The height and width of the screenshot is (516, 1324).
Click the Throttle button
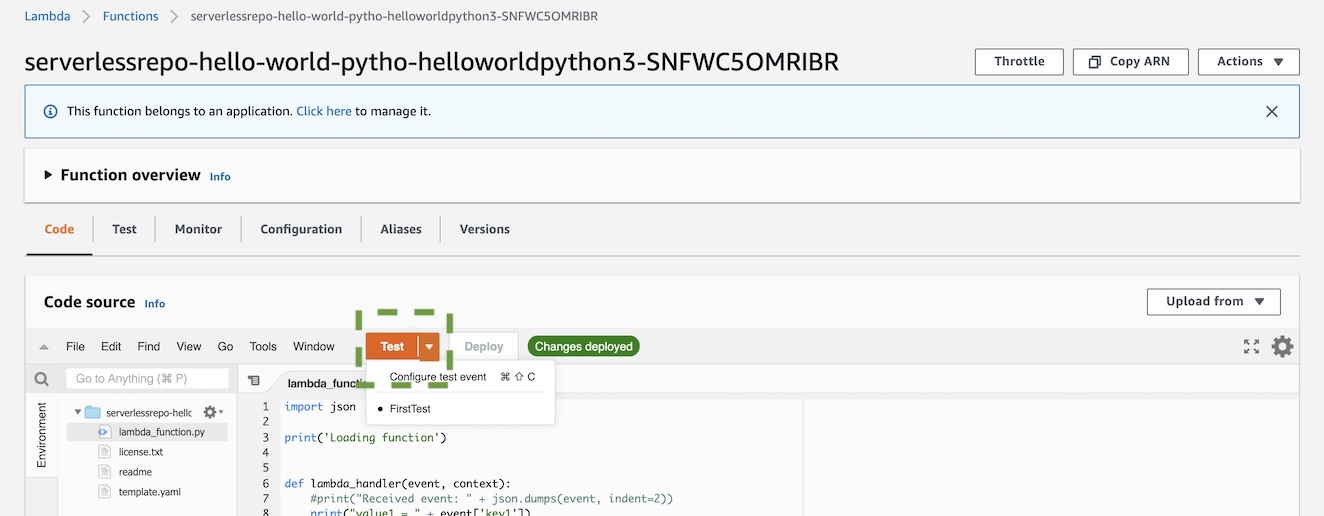click(x=1019, y=61)
